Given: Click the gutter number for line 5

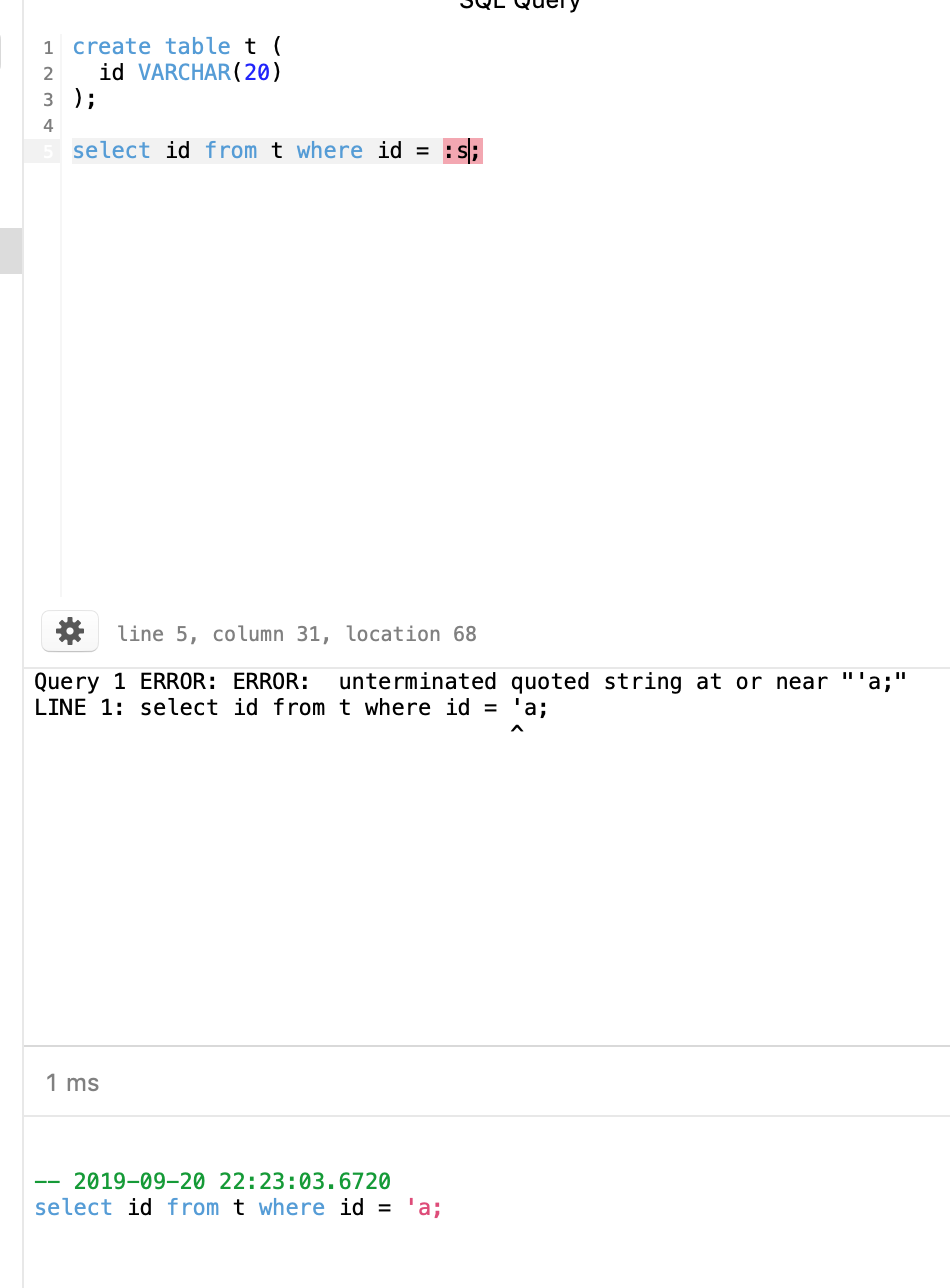Looking at the screenshot, I should (47, 150).
